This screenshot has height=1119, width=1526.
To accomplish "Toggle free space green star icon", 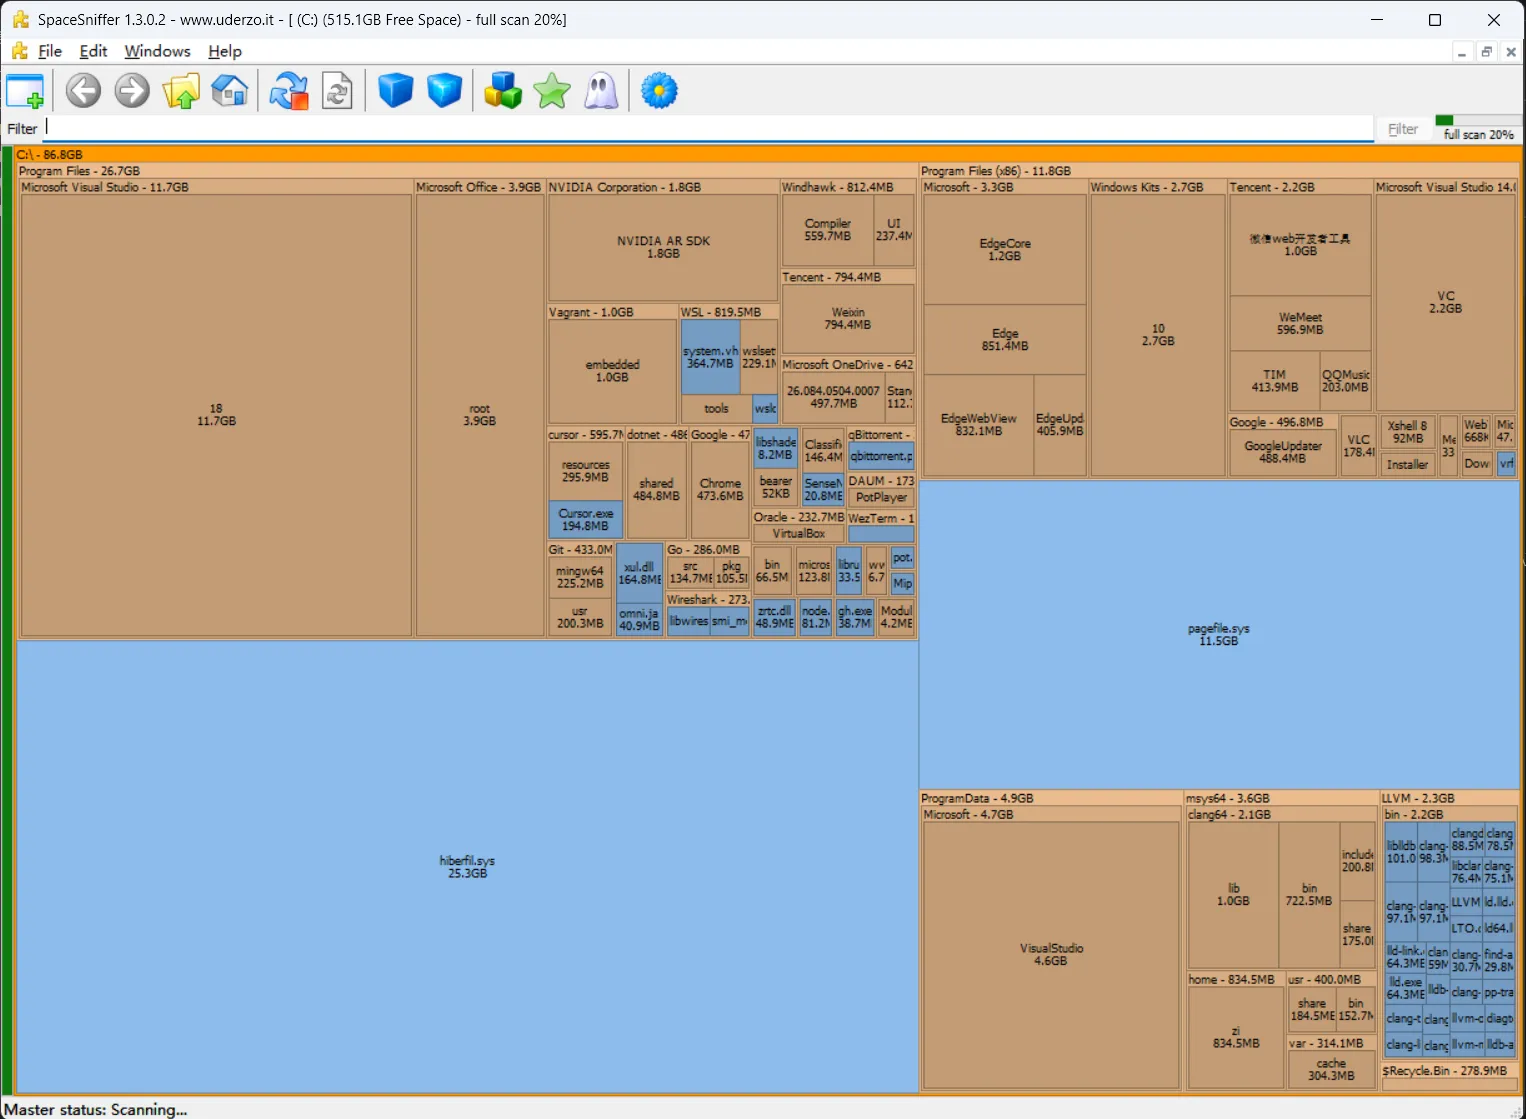I will click(552, 91).
